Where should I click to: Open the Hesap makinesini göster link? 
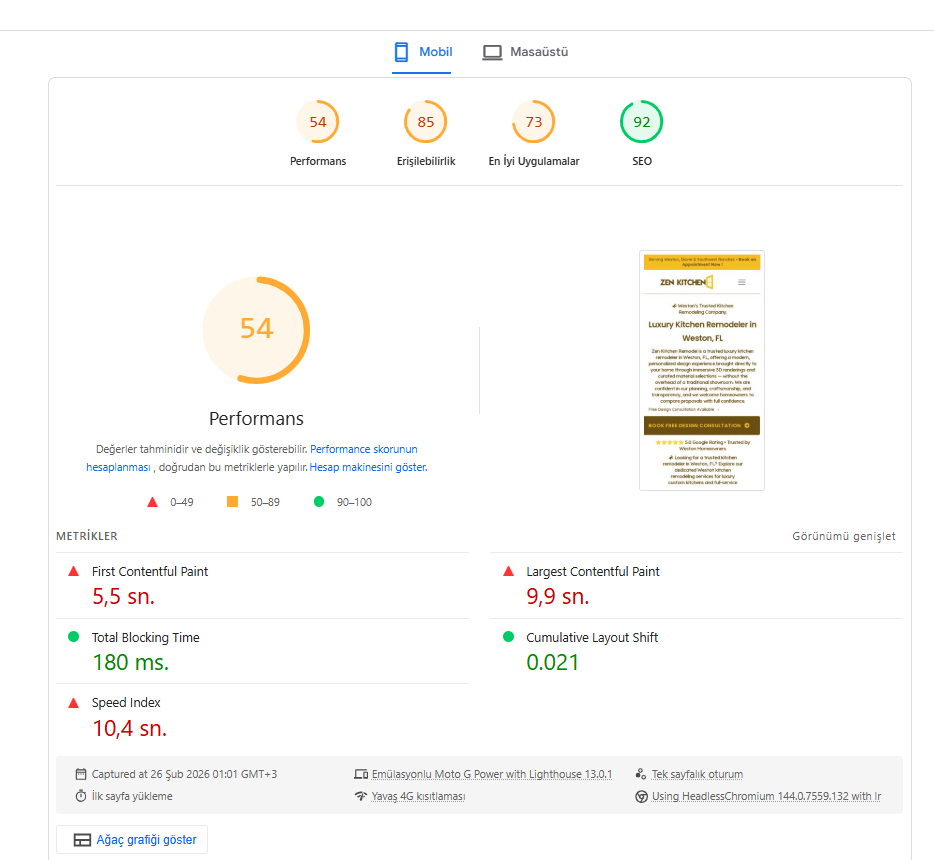pos(368,467)
